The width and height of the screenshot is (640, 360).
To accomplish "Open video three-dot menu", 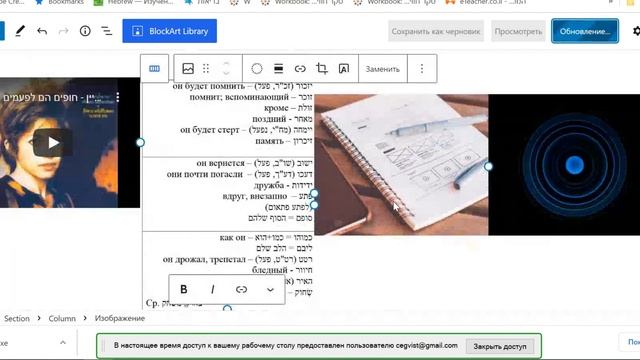I will pyautogui.click(x=118, y=97).
